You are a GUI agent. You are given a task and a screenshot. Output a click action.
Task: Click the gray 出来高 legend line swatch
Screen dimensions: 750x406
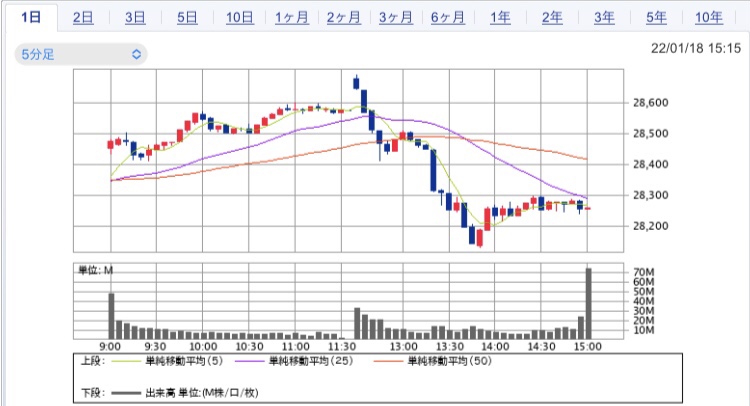pyautogui.click(x=126, y=394)
